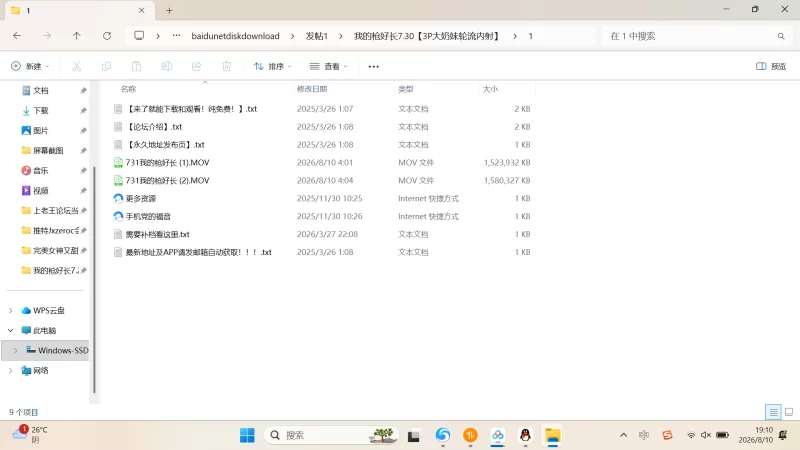The image size is (800, 450).
Task: Click the Rename icon in toolbar
Action: [x=166, y=66]
